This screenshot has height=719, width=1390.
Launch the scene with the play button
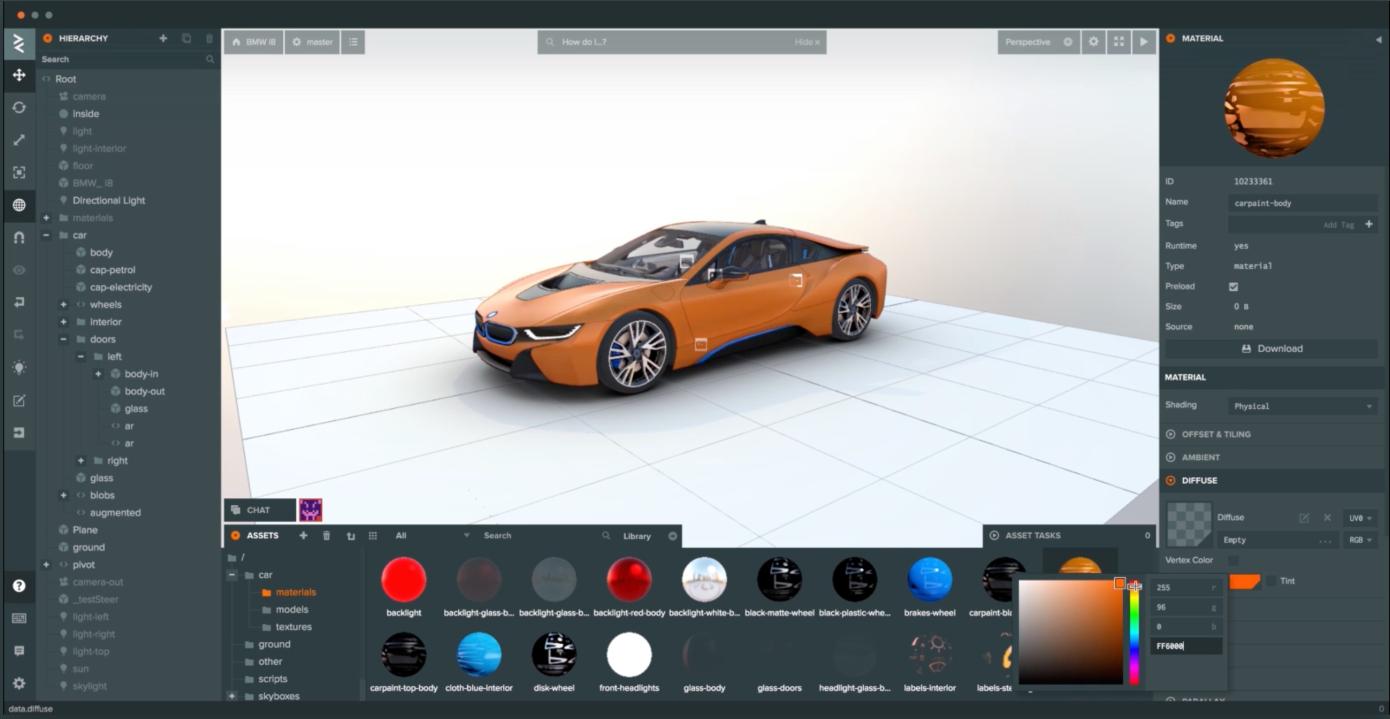click(x=1144, y=42)
